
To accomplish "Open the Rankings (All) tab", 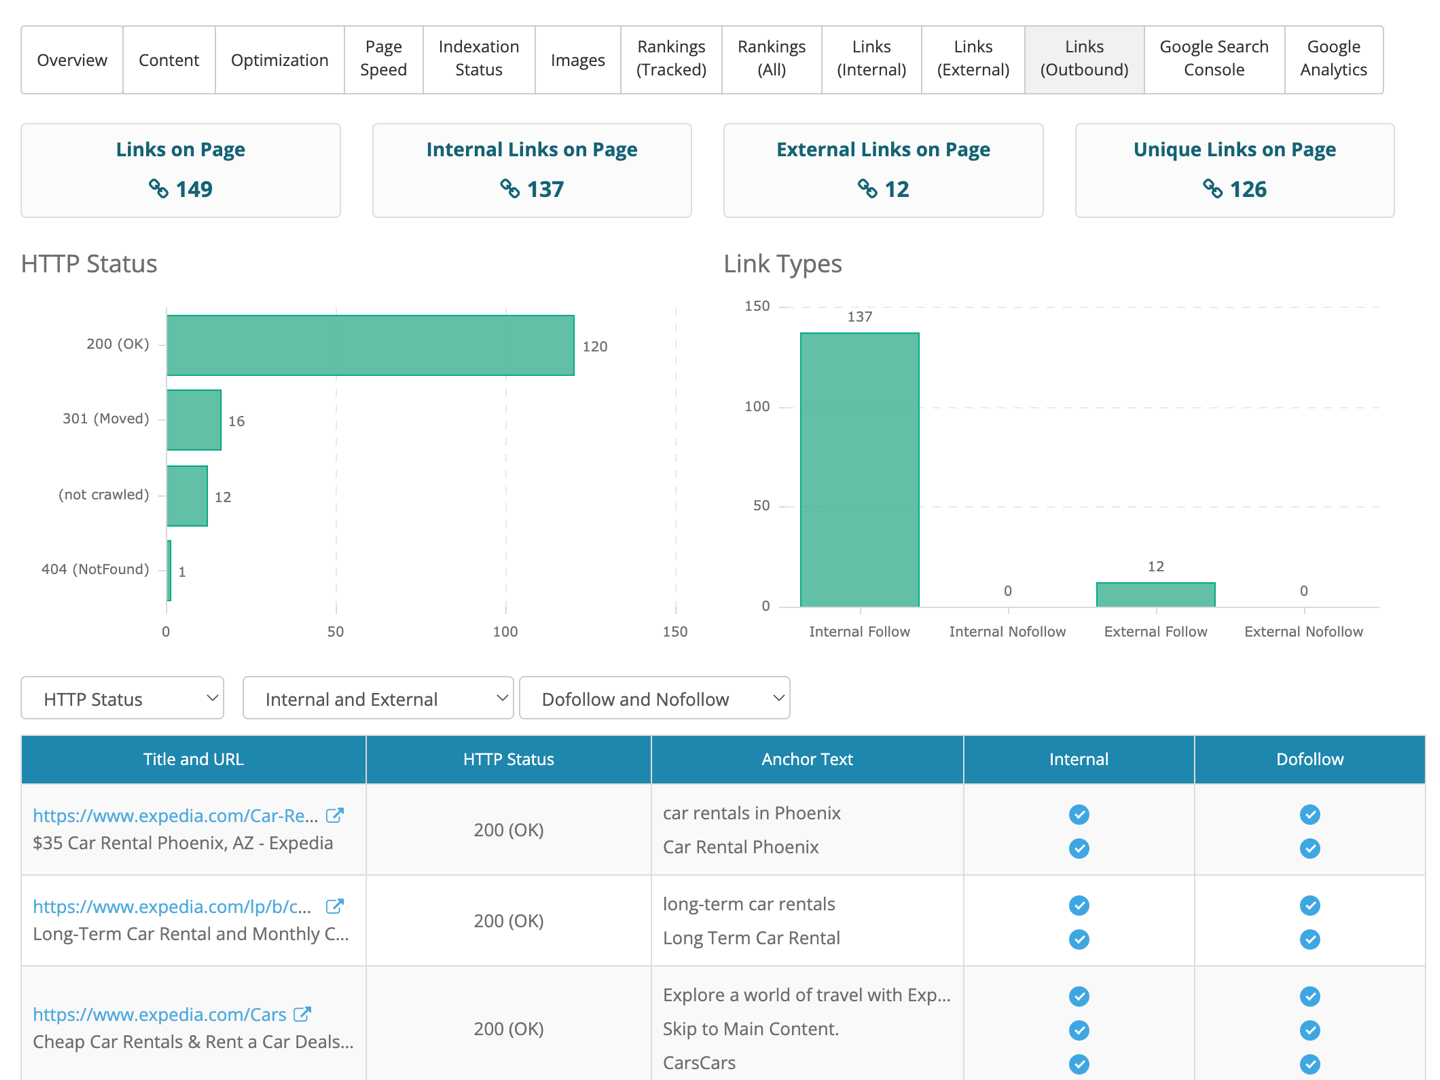I will tap(772, 60).
